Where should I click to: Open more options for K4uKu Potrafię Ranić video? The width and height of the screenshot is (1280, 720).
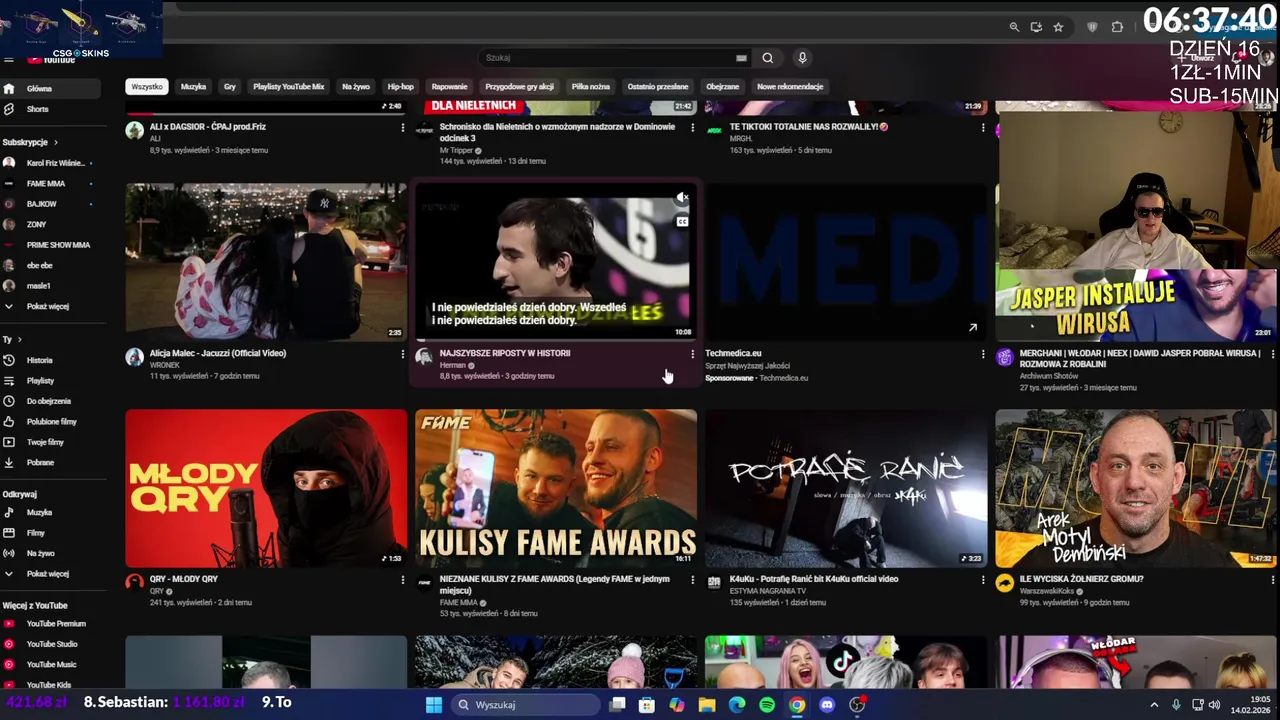point(983,580)
